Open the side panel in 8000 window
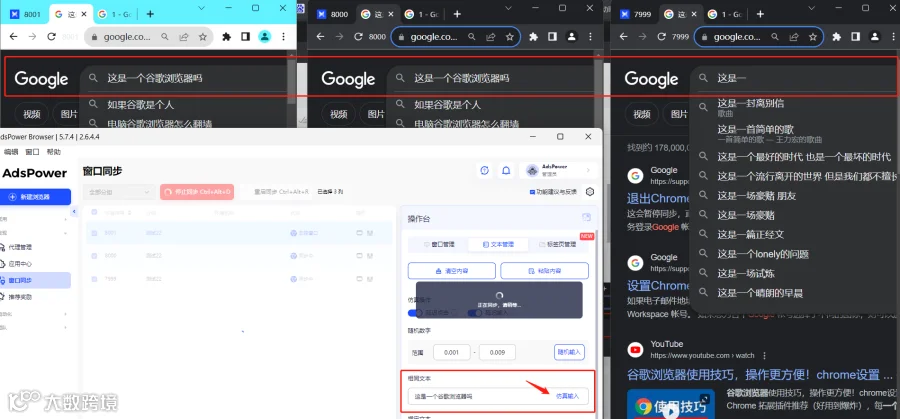The width and height of the screenshot is (900, 419). [x=552, y=37]
